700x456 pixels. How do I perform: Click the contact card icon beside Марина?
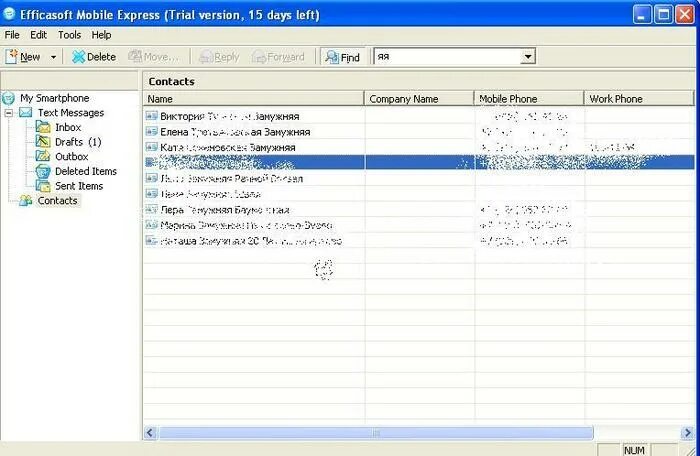point(151,225)
